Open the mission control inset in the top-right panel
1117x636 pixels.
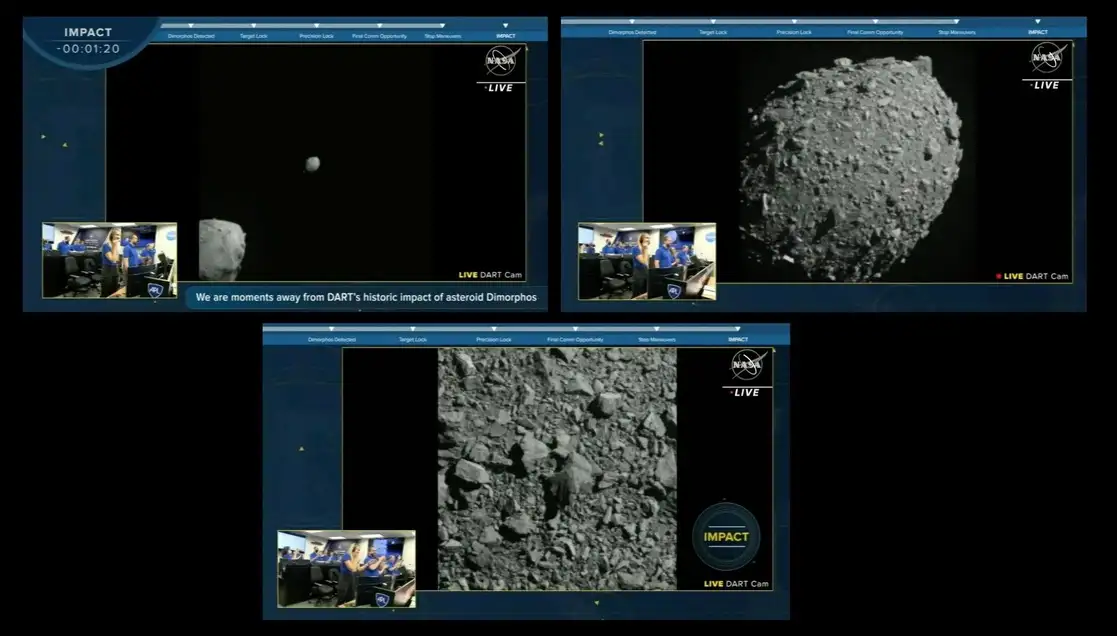646,260
